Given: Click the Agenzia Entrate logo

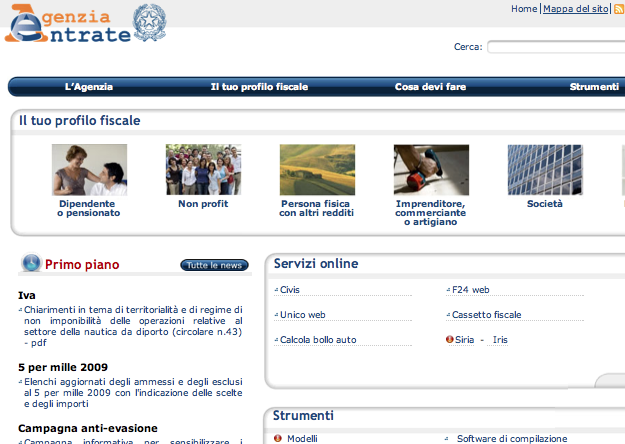Looking at the screenshot, I should coord(68,23).
